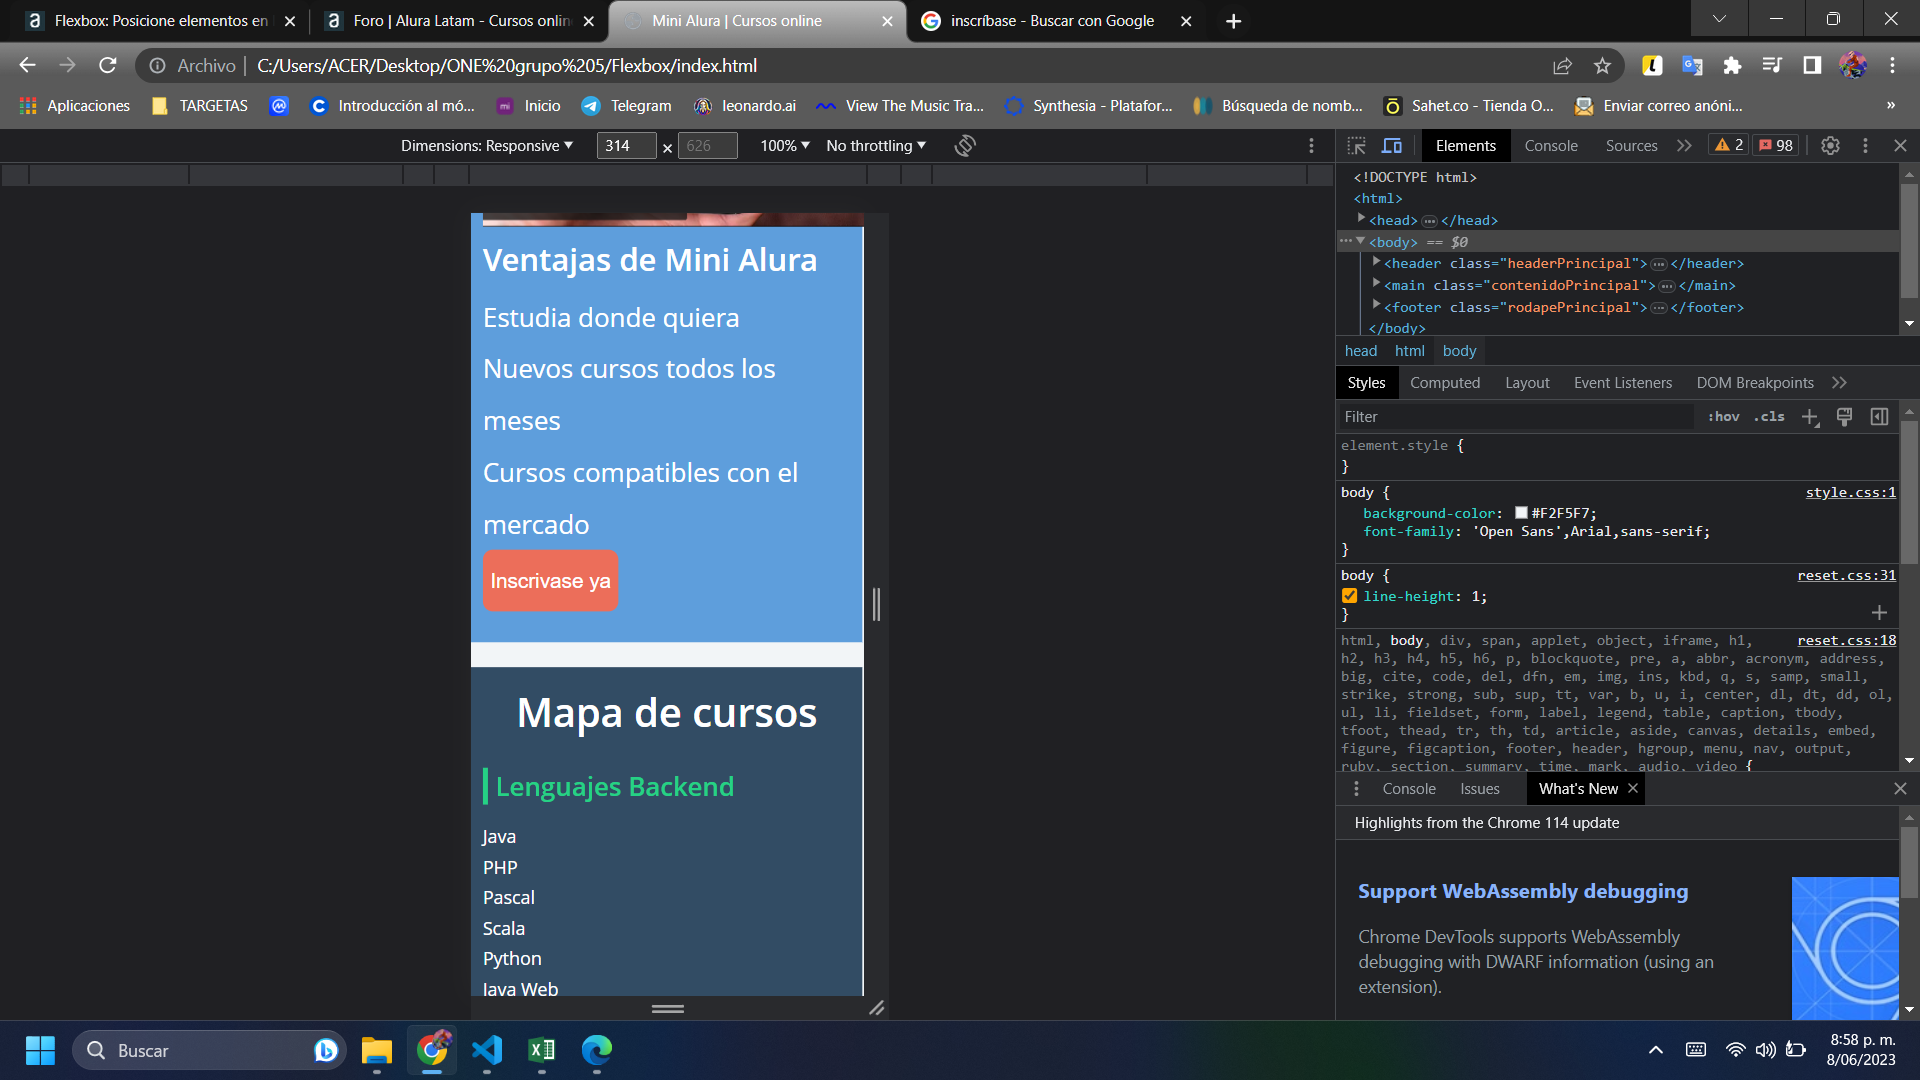1920x1080 pixels.
Task: Switch to the Console tab in DevTools
Action: point(1551,146)
